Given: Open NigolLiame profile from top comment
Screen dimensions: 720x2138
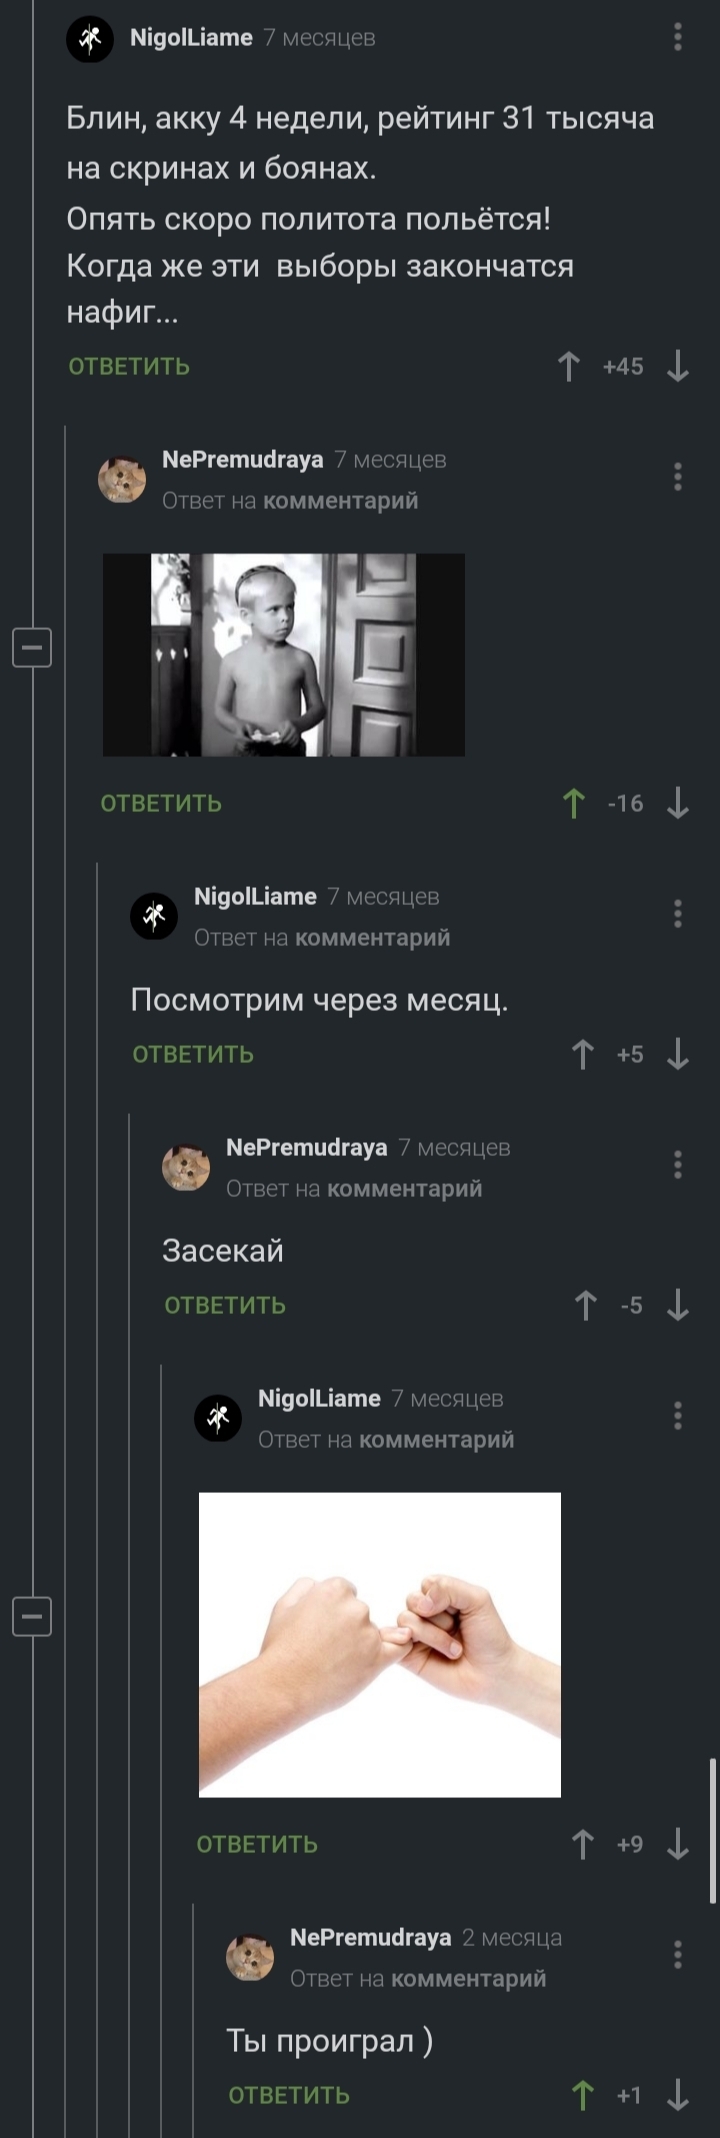Looking at the screenshot, I should (x=191, y=38).
